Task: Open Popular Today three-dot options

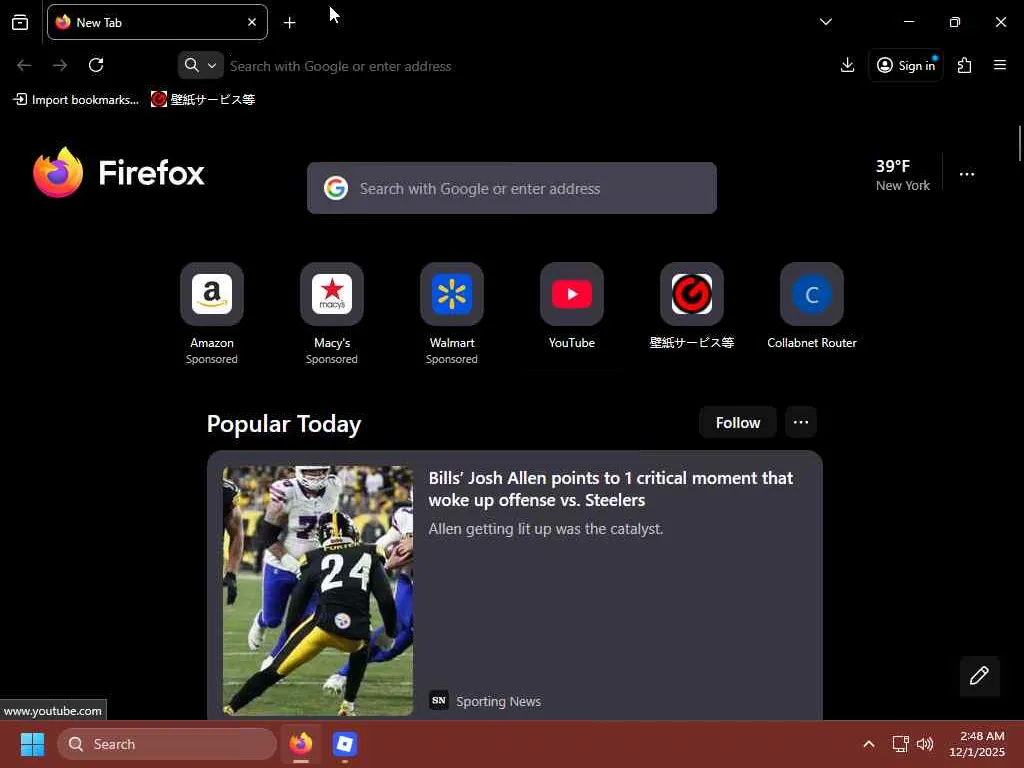Action: pos(801,423)
